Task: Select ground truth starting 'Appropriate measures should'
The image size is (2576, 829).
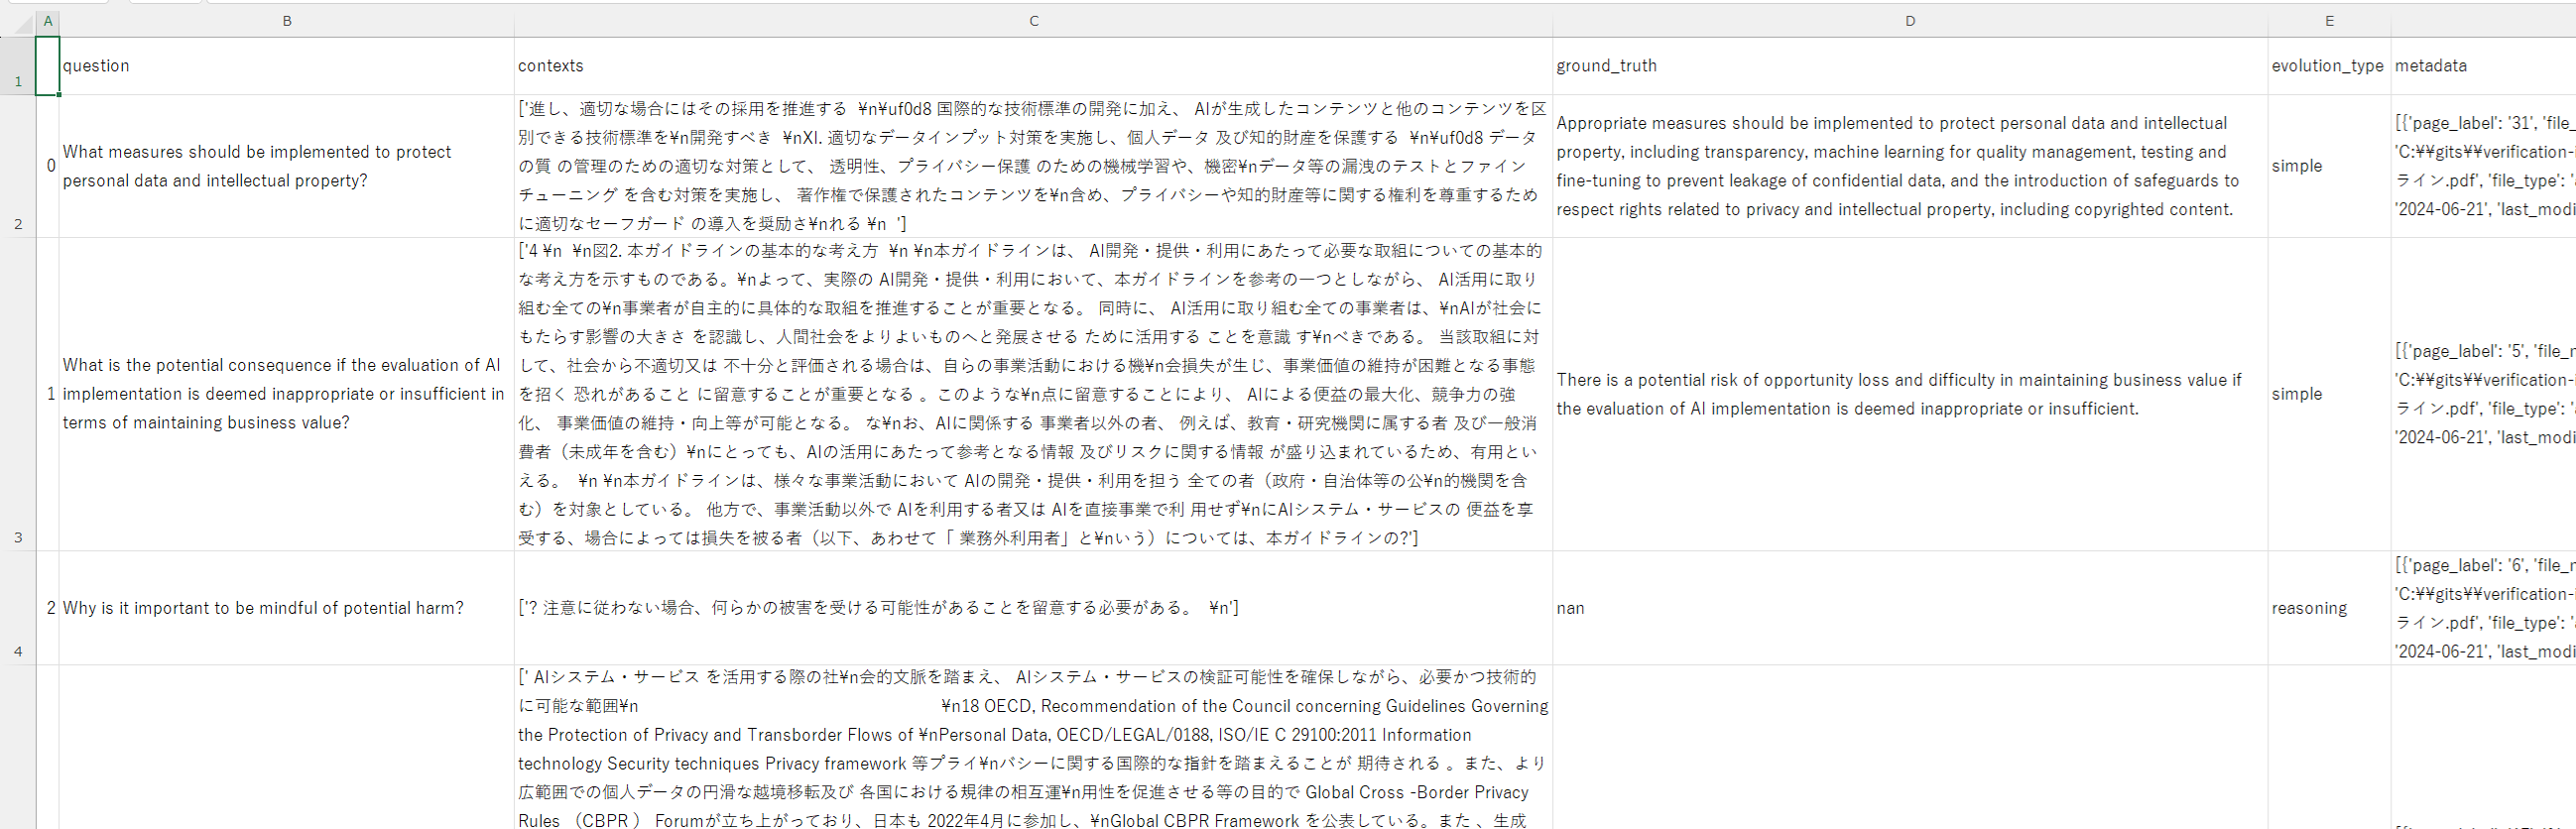Action: pos(1909,166)
